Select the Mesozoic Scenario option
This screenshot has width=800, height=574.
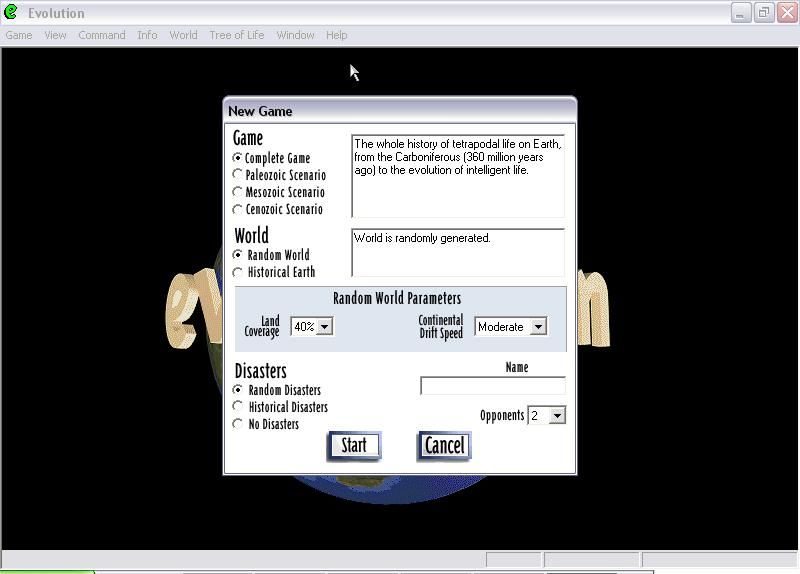coord(238,192)
